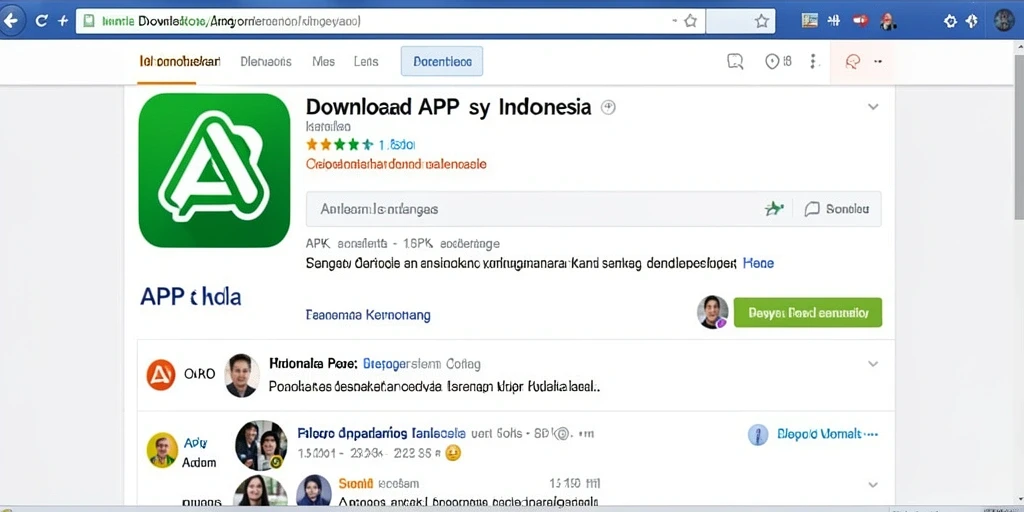This screenshot has height=512, width=1024.
Task: Click the browser back arrow button
Action: (x=11, y=21)
